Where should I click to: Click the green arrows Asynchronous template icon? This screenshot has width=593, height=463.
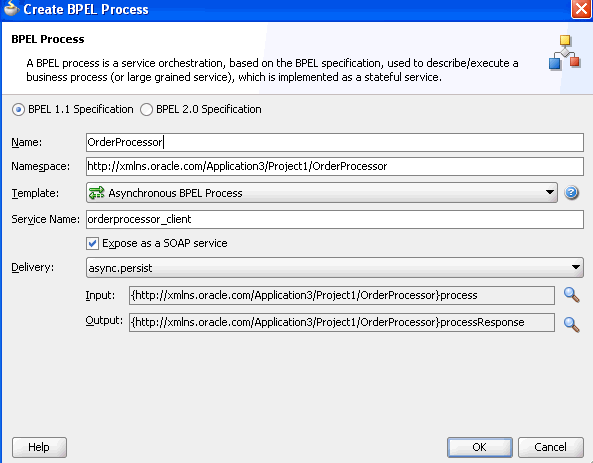click(96, 193)
